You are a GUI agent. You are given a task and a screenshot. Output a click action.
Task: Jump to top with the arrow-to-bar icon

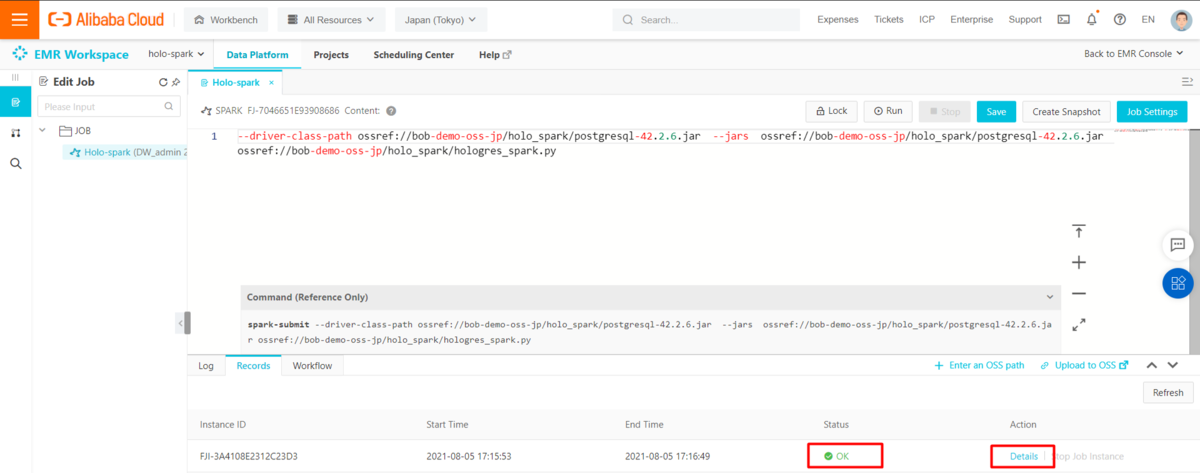click(1078, 231)
